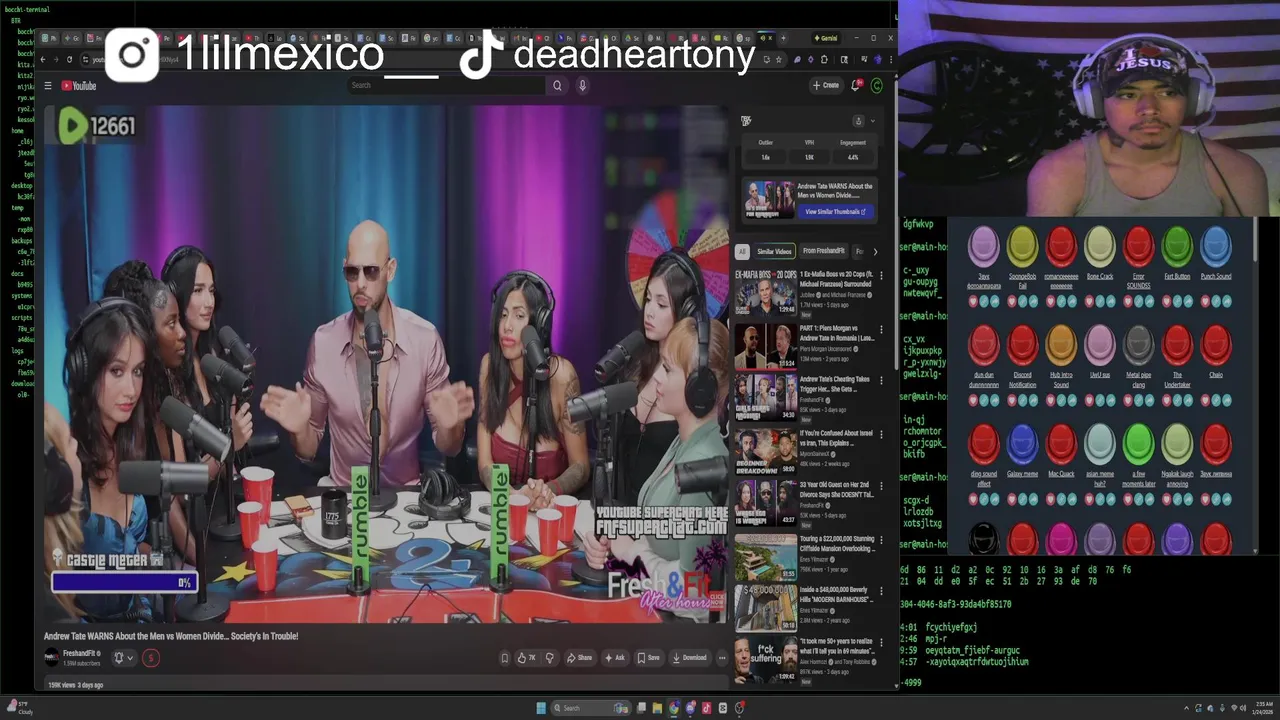Favorite the Discord Notification sound heart
This screenshot has width=1280, height=720.
1014,401
